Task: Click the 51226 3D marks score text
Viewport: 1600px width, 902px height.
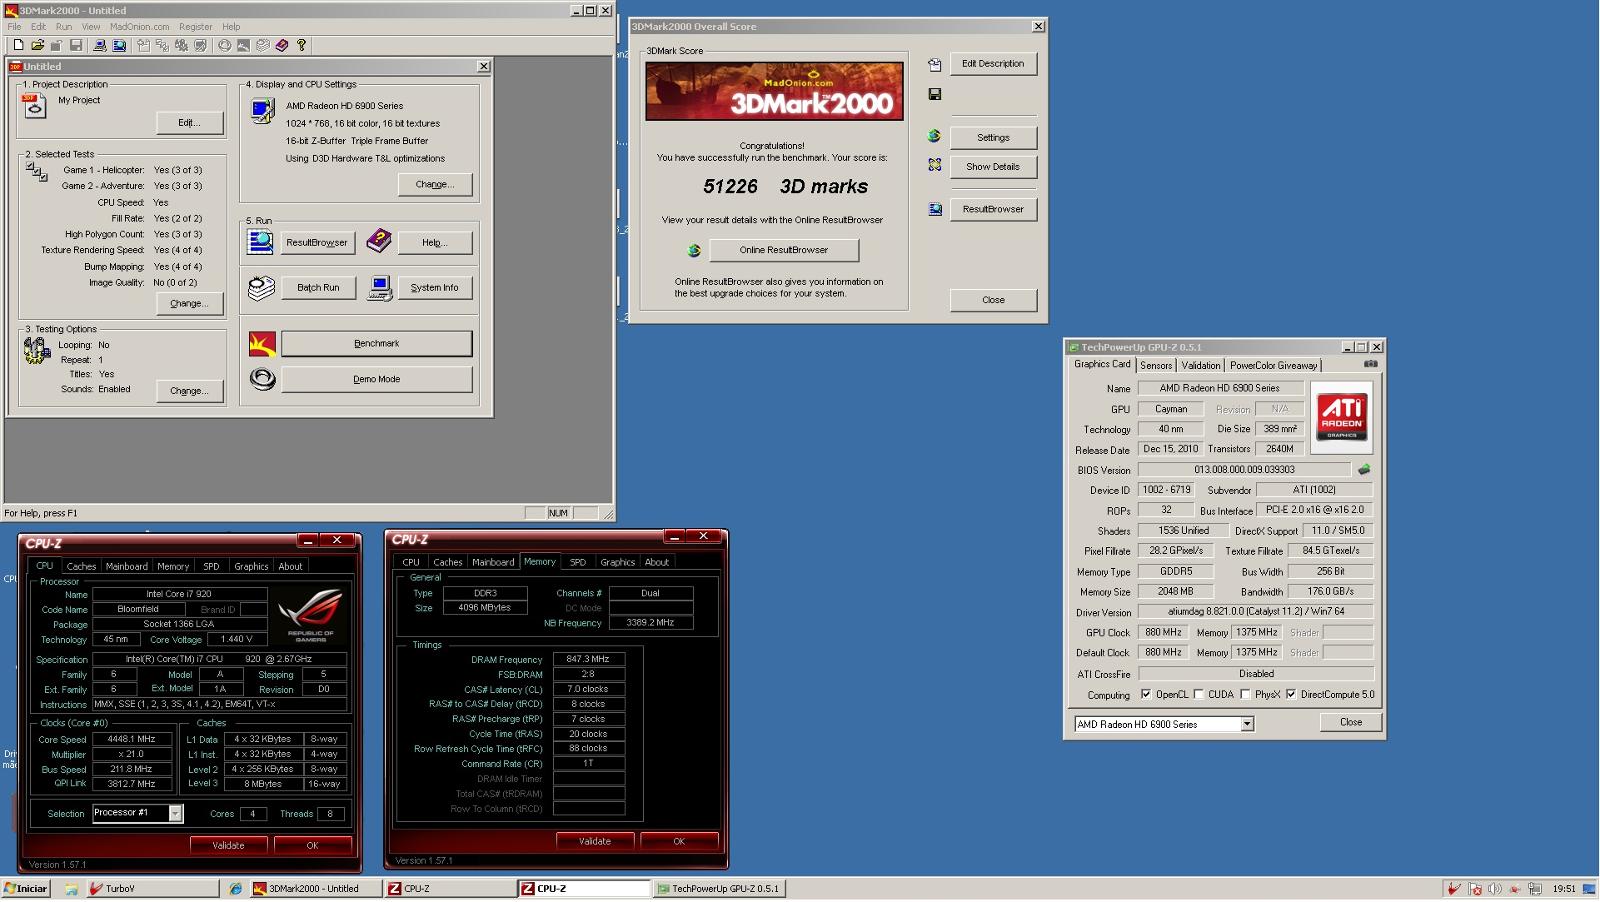Action: point(785,186)
